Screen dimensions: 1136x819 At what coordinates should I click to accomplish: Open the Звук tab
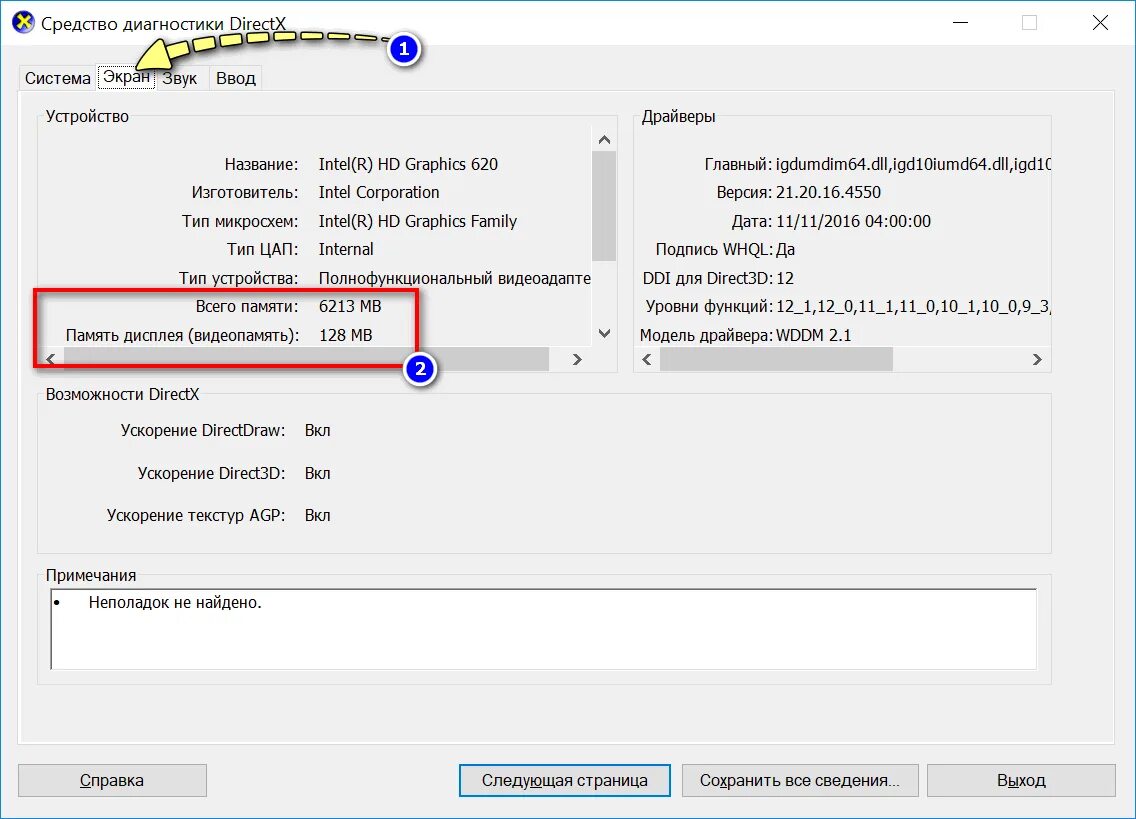coord(180,78)
